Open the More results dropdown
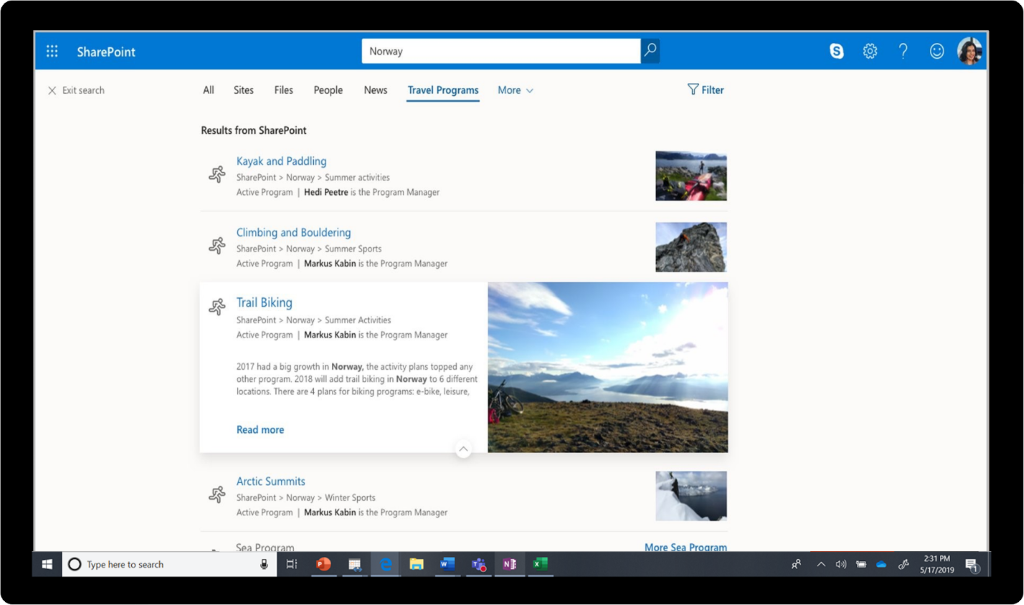1024x605 pixels. 514,90
